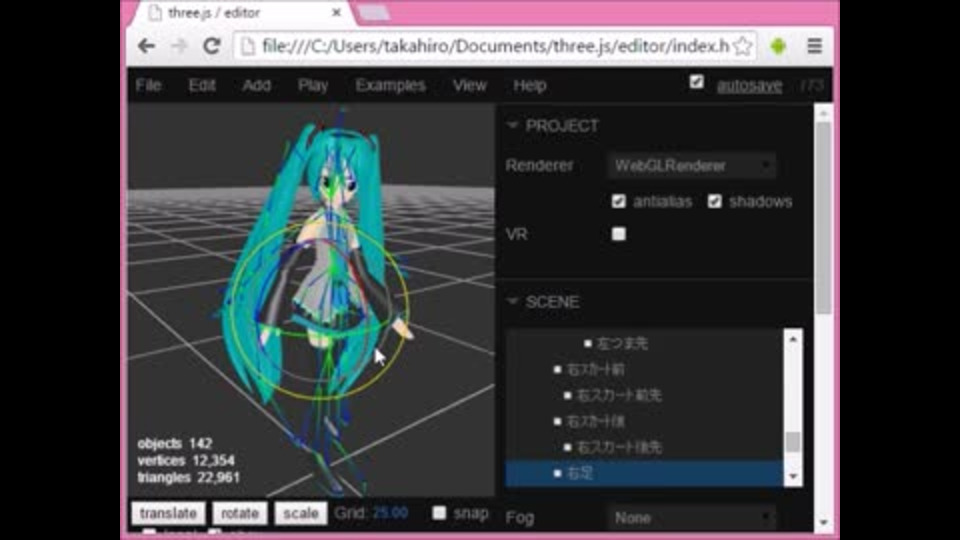Activate the scale tool button
This screenshot has width=960, height=540.
tap(301, 513)
